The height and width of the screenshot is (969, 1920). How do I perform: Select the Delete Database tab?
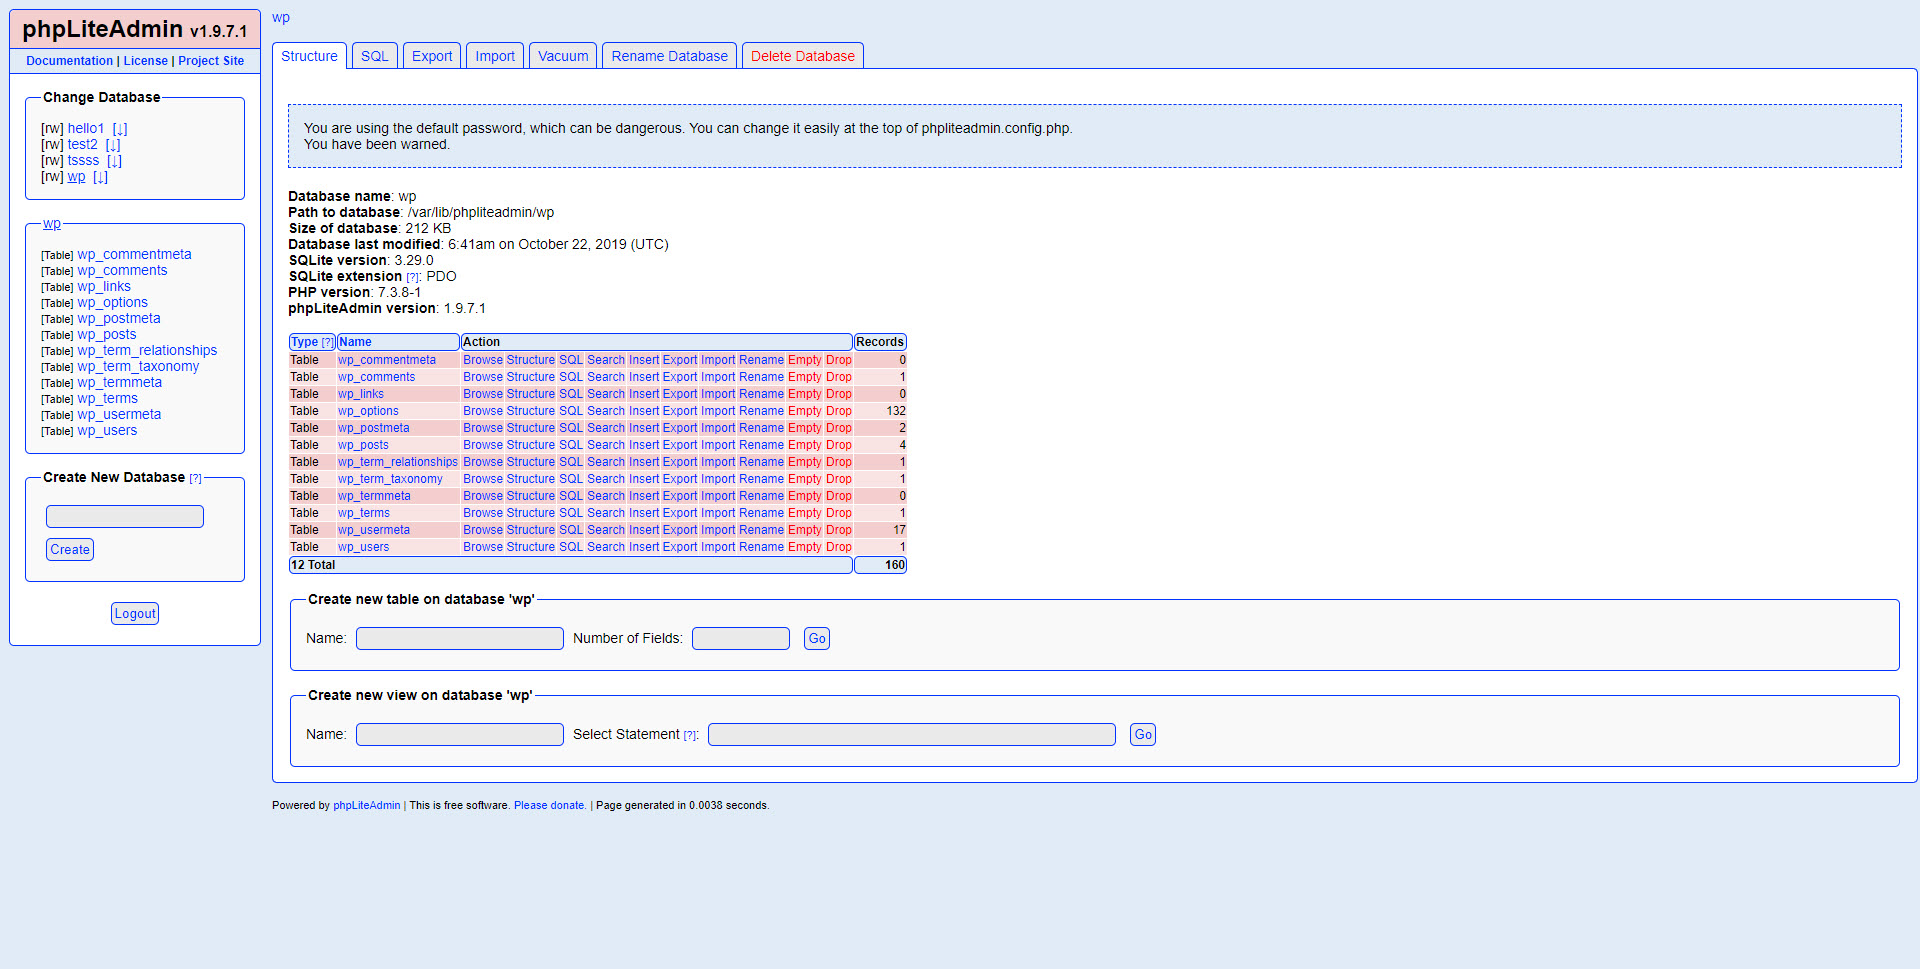[802, 56]
